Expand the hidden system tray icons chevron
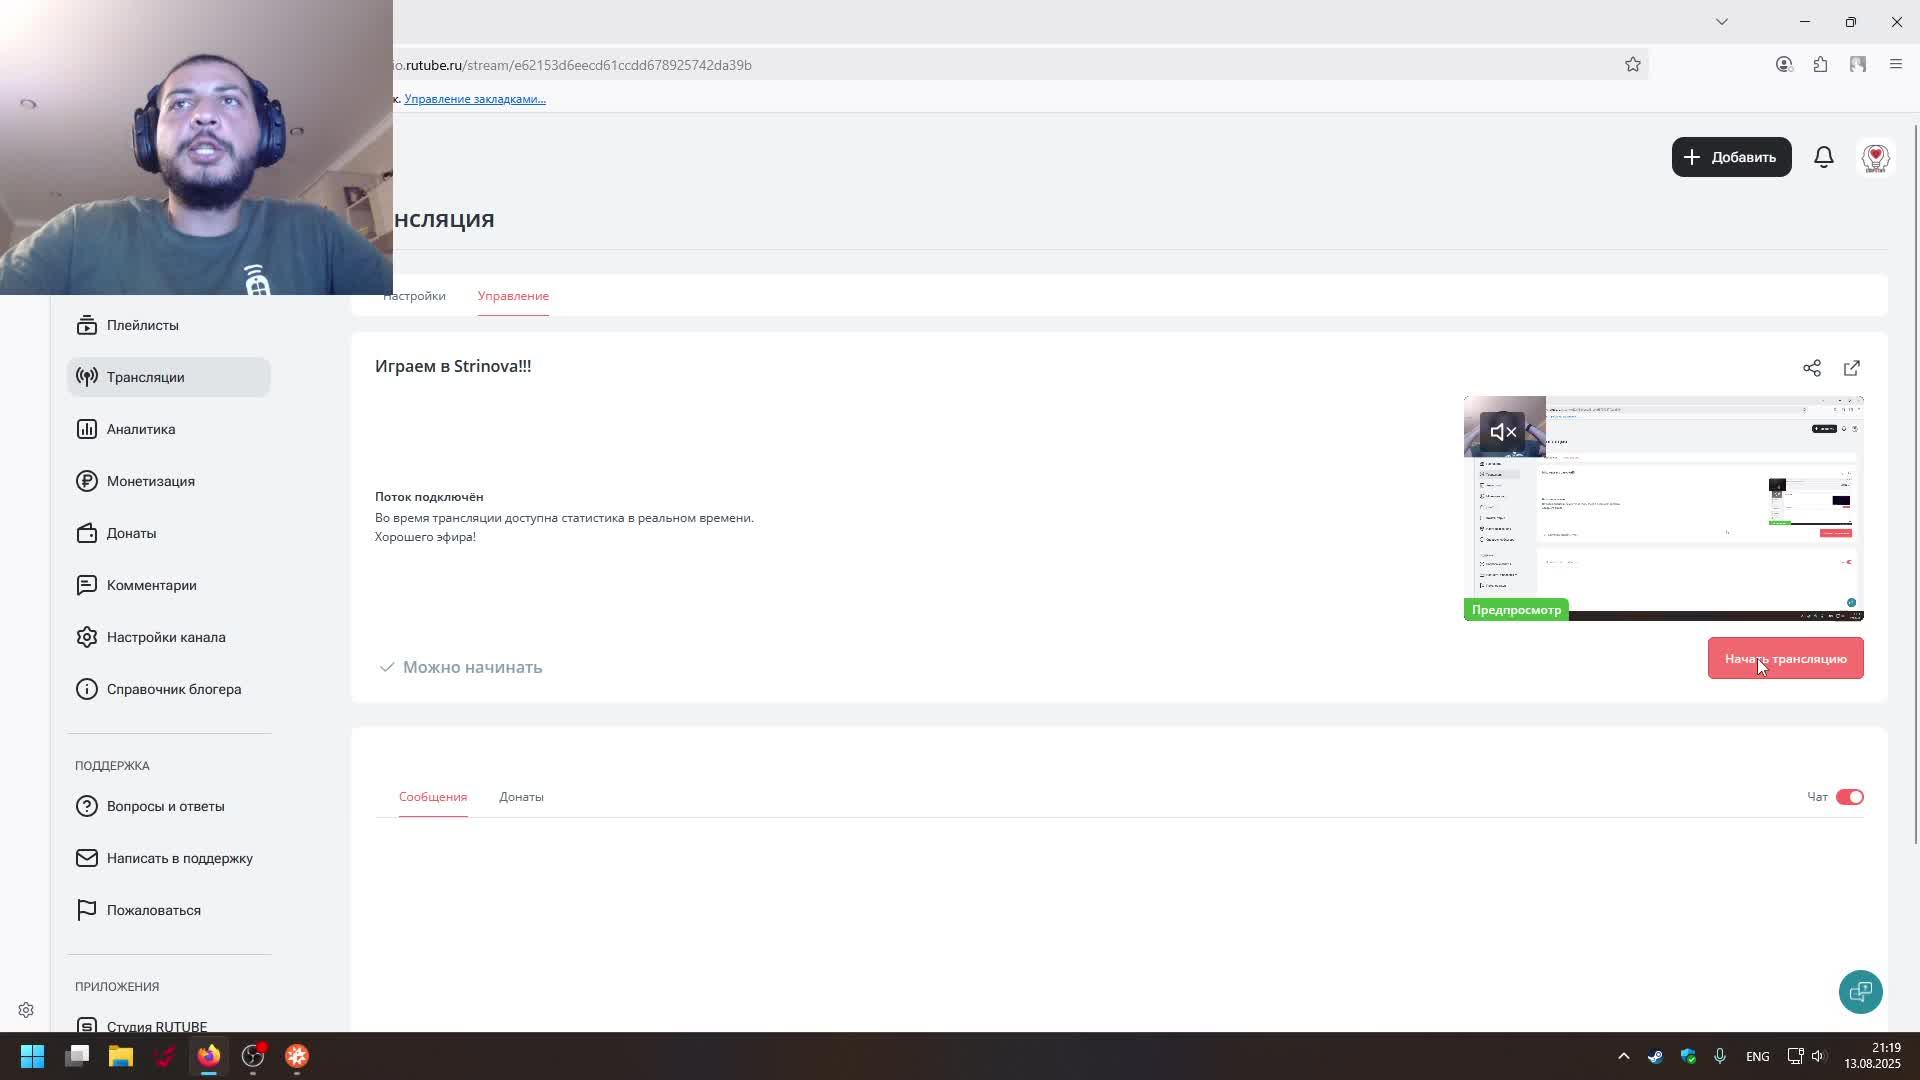1920x1080 pixels. [1623, 1056]
